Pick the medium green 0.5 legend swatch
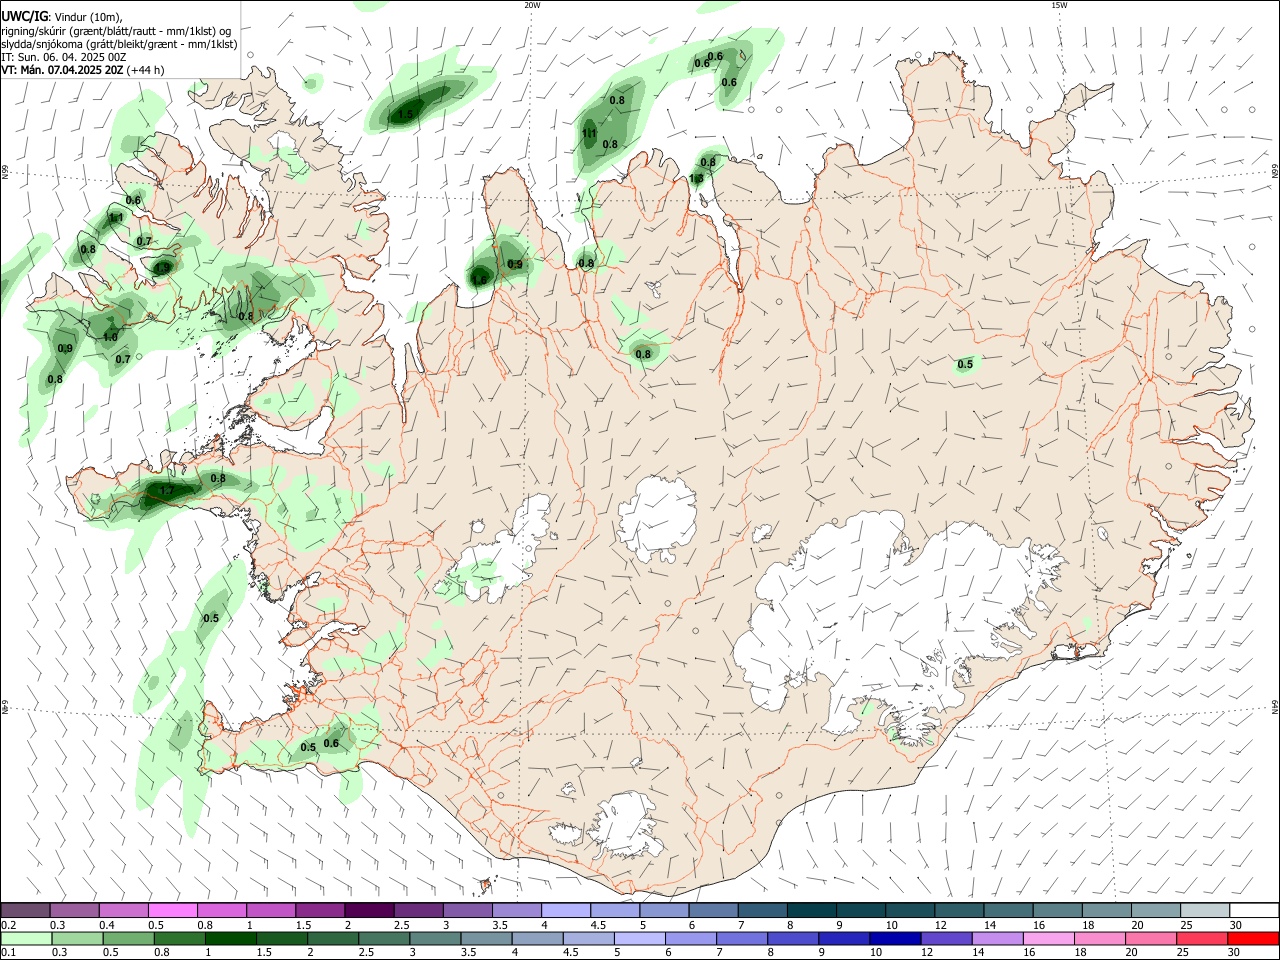 click(x=129, y=938)
